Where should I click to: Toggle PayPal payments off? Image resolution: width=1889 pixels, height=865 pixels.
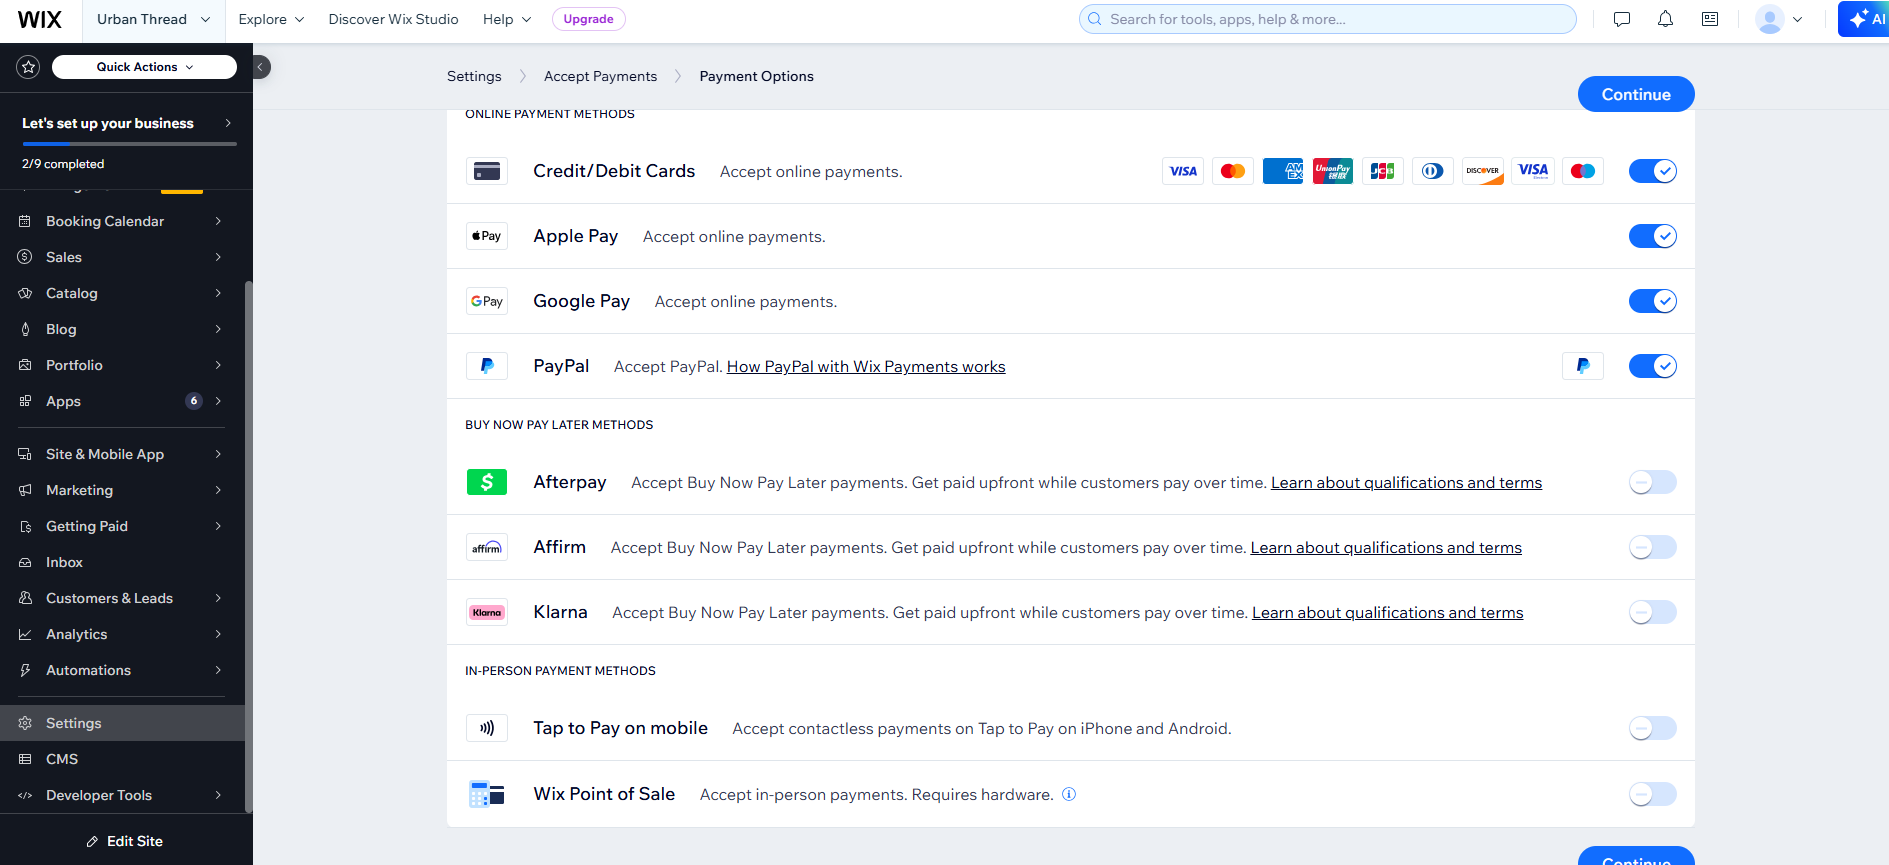1653,366
